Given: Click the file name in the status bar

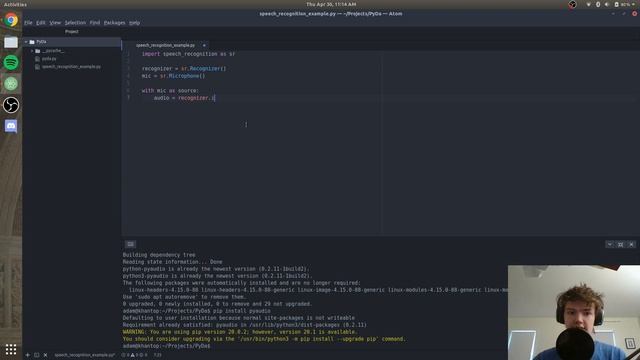Looking at the screenshot, I should [x=84, y=355].
